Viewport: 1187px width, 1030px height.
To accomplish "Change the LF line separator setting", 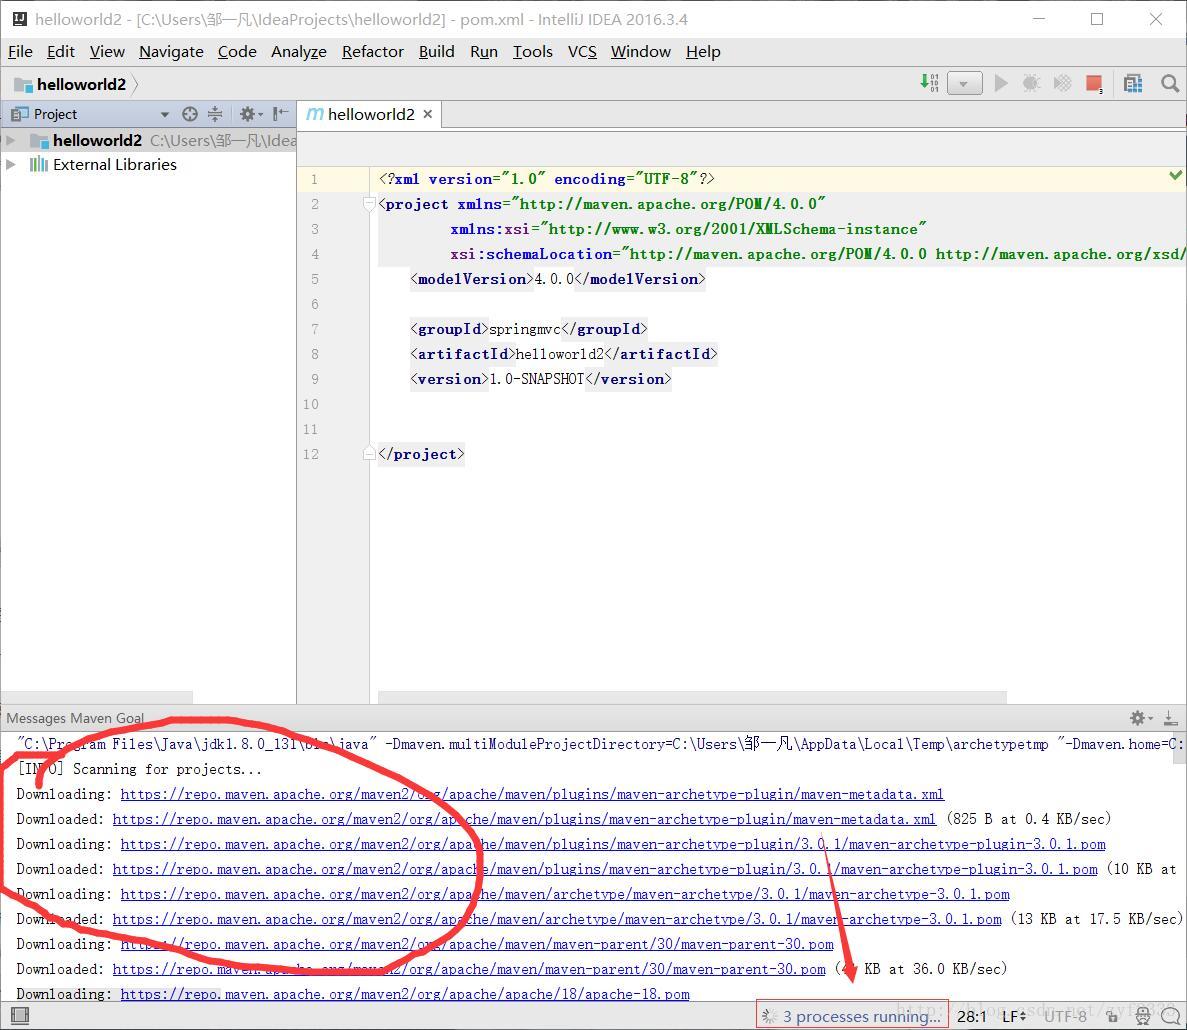I will point(1014,1016).
